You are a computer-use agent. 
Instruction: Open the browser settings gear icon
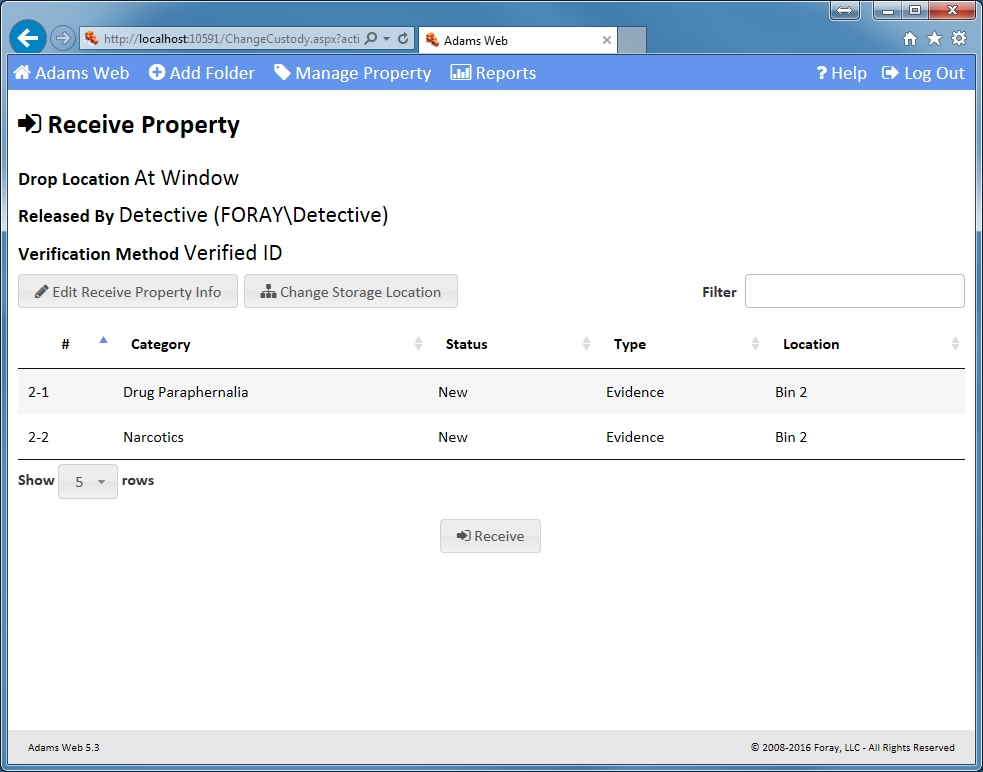point(959,39)
